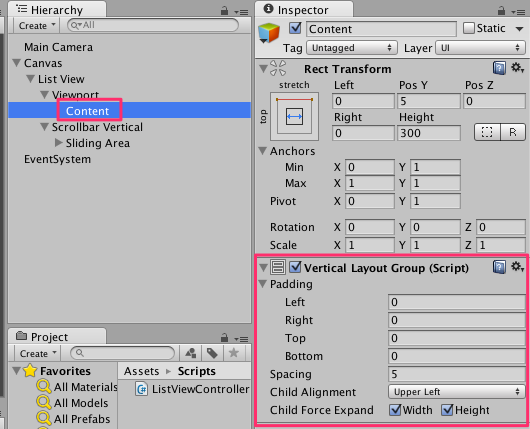Uncheck Child Force Expand Height
Screen dimensions: 530x429
click(x=447, y=410)
